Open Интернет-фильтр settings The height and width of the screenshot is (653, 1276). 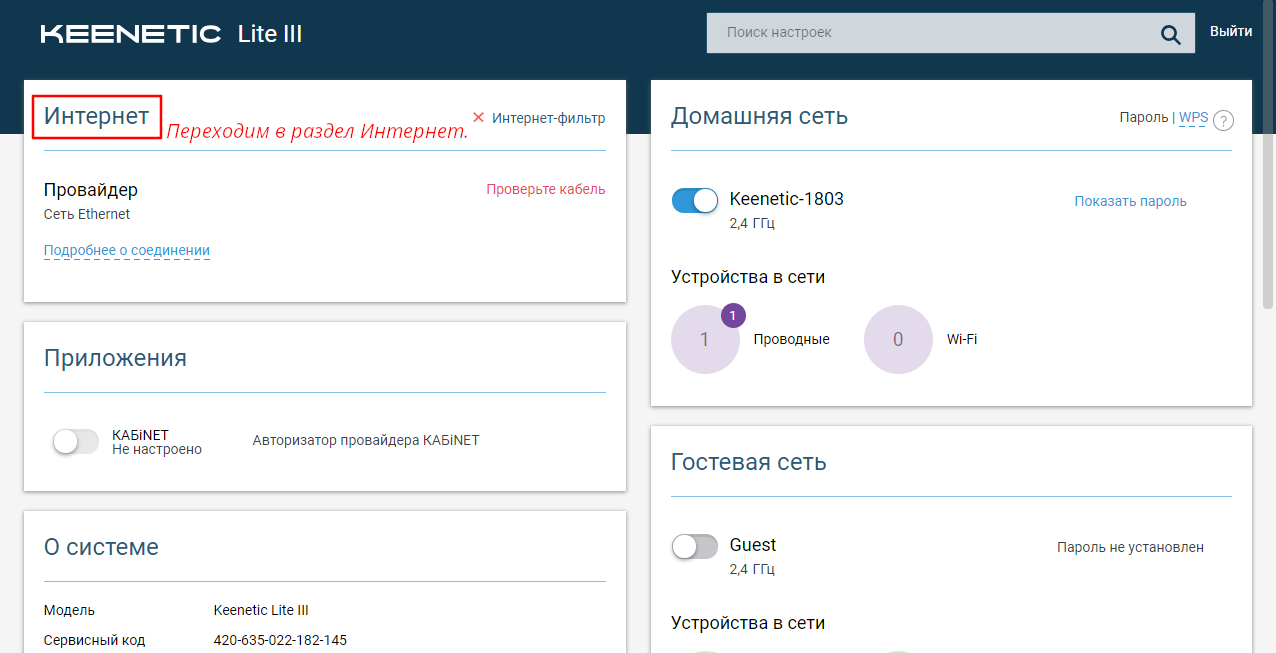(x=548, y=118)
